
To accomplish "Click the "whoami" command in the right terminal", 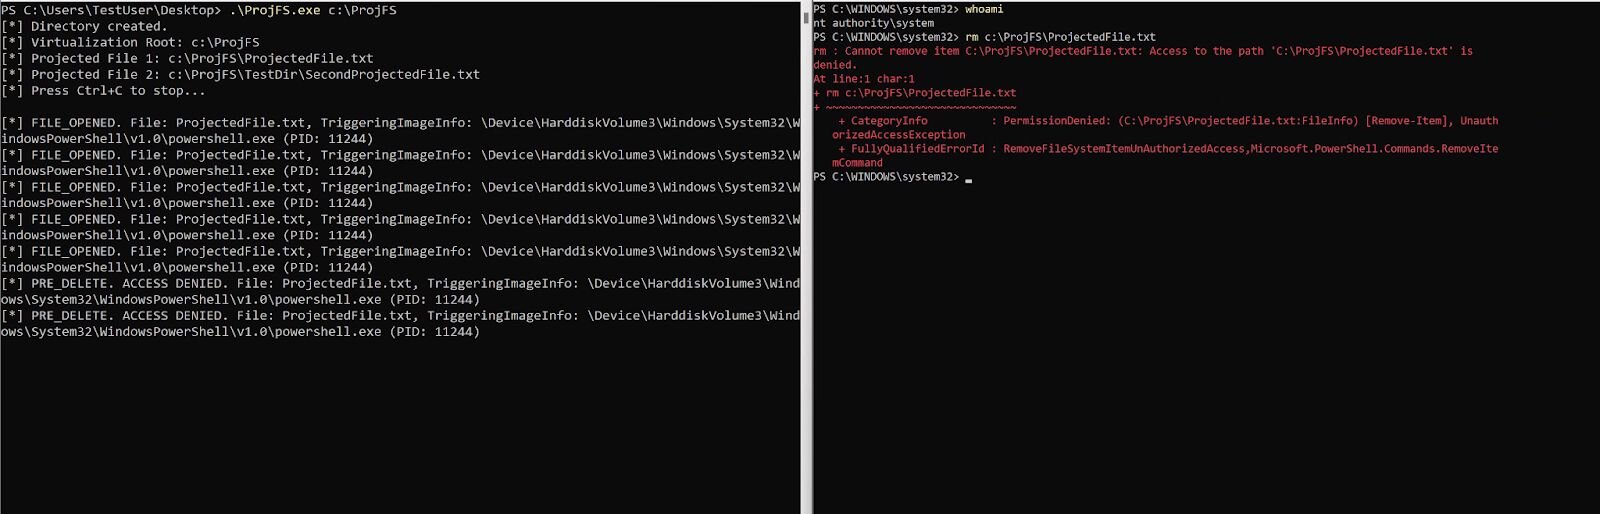I will pyautogui.click(x=984, y=9).
